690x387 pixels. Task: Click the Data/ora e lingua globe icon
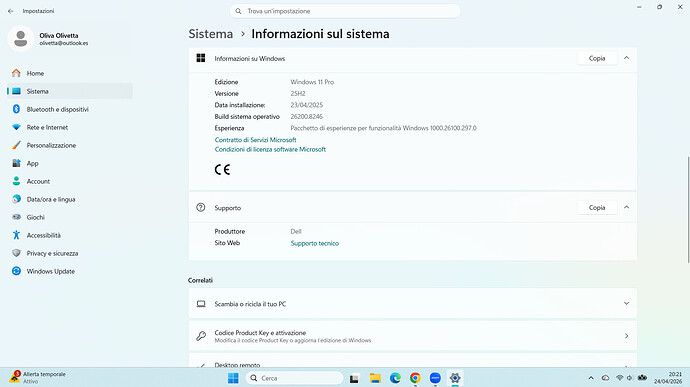click(16, 199)
